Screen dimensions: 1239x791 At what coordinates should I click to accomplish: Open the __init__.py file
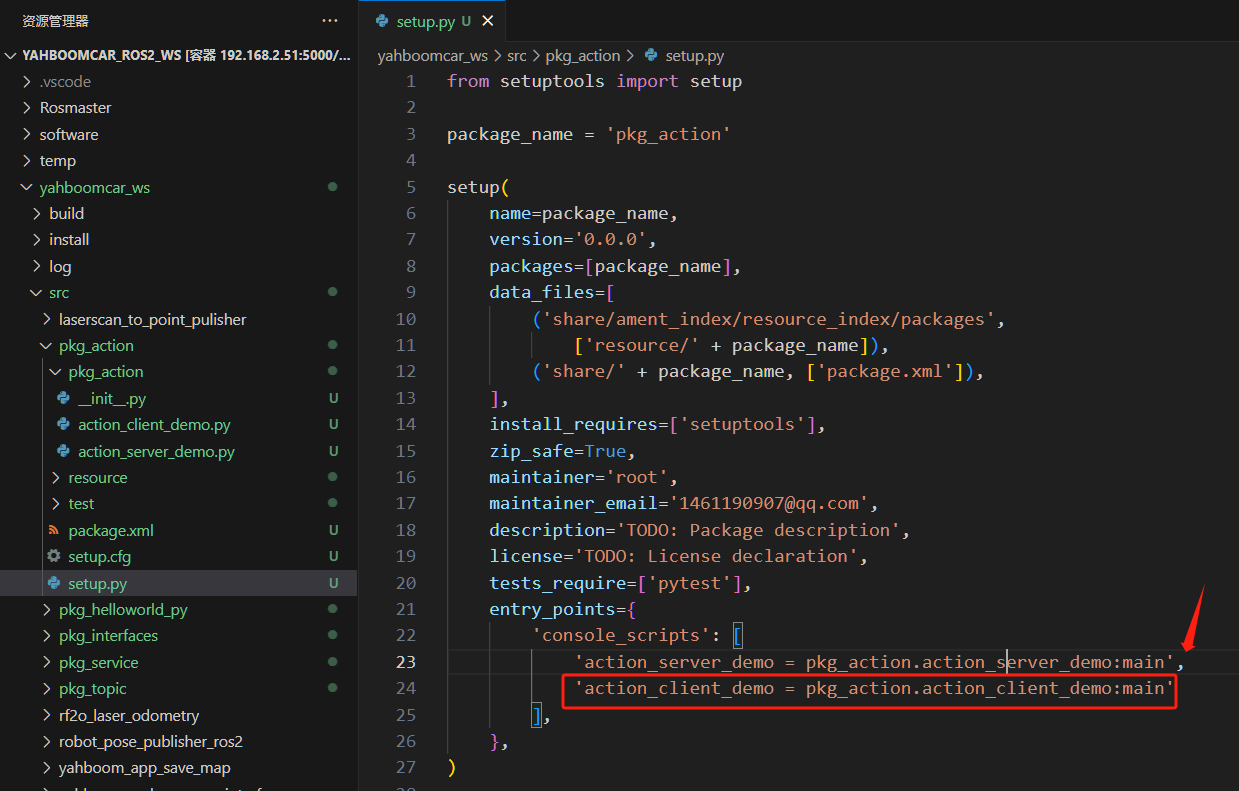[x=178, y=398]
